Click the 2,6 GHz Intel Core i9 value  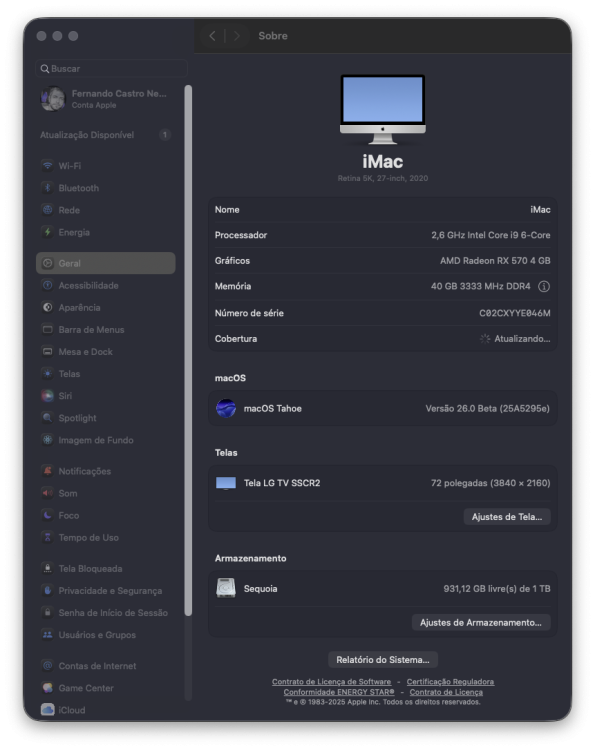491,235
